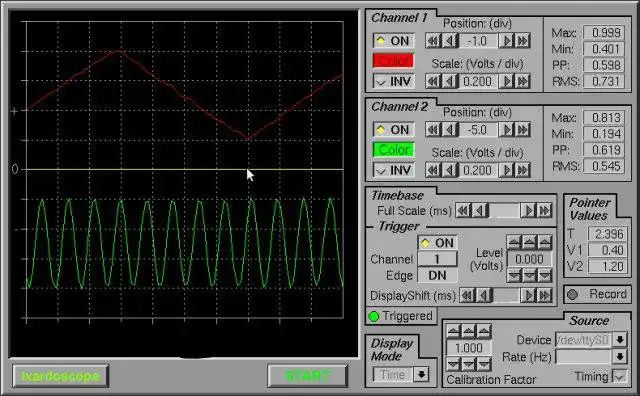Raise trigger level with leftmost up arrow
The image size is (640, 396).
(514, 242)
